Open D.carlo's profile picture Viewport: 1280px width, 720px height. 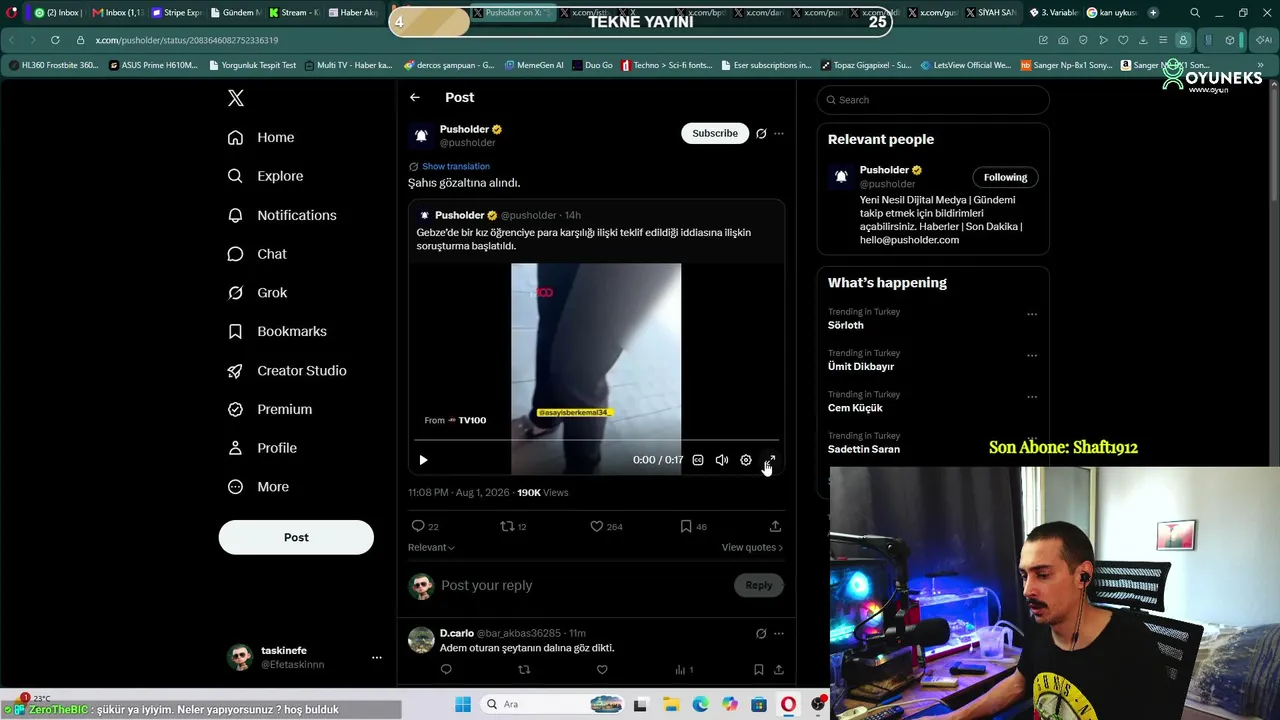421,639
